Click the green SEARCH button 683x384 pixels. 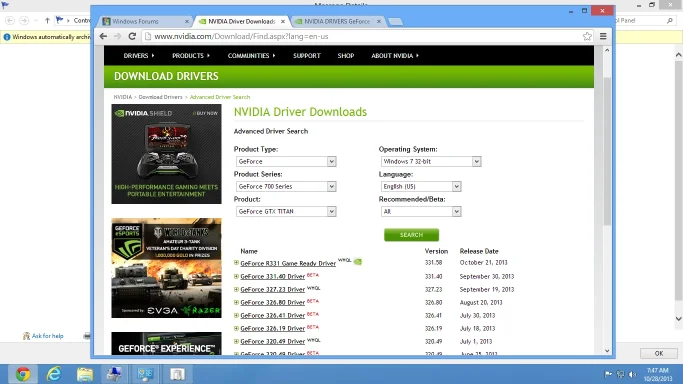pyautogui.click(x=411, y=235)
